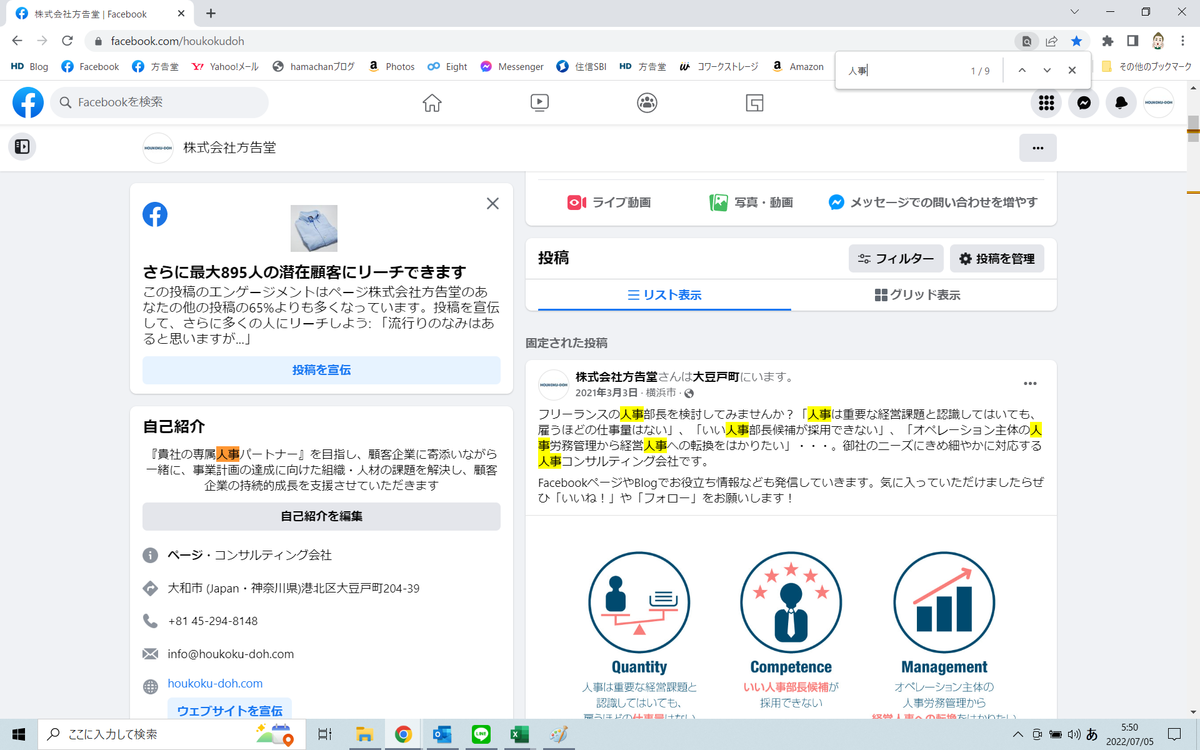Image resolution: width=1200 pixels, height=750 pixels.
Task: Click the page scrollbar thumb
Action: 1192,130
